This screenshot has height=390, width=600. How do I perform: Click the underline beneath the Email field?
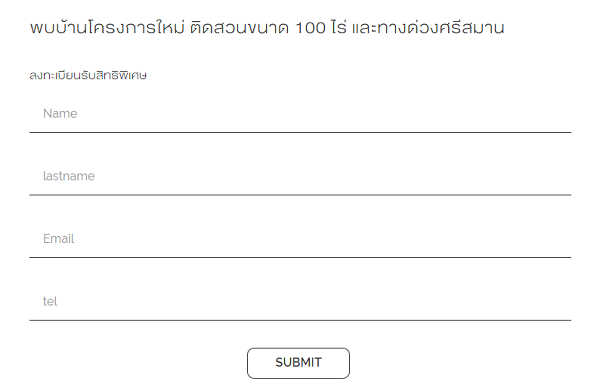coord(300,258)
